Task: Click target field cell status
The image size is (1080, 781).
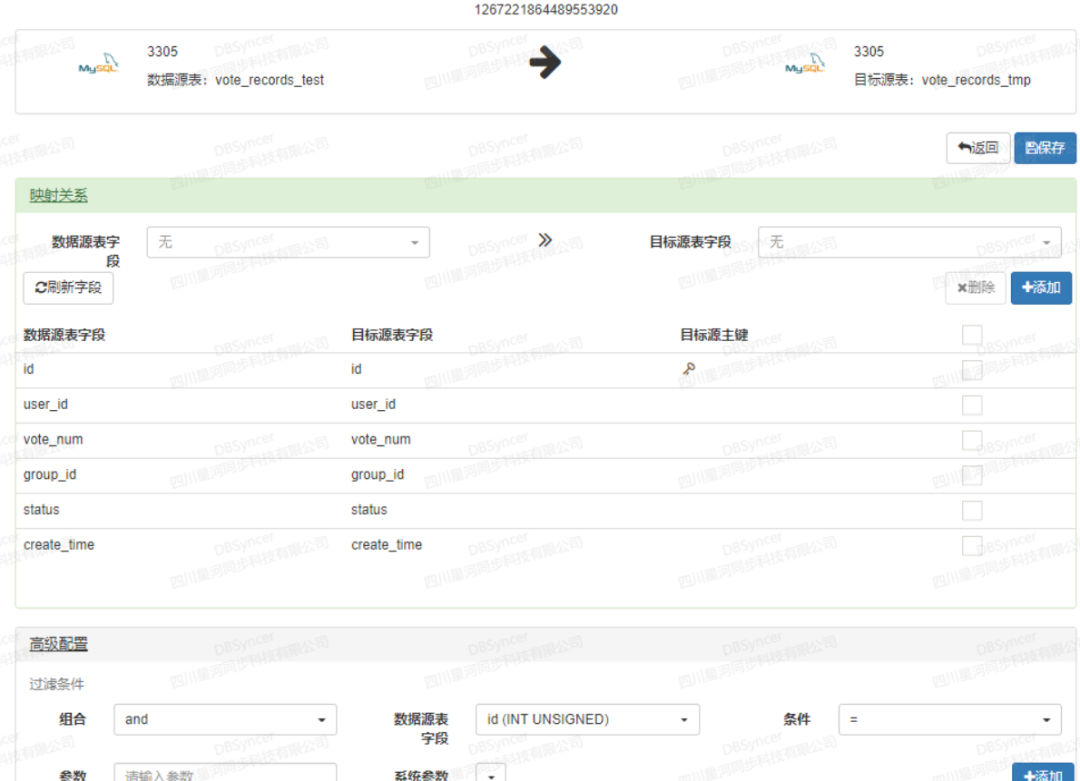Action: coord(369,510)
